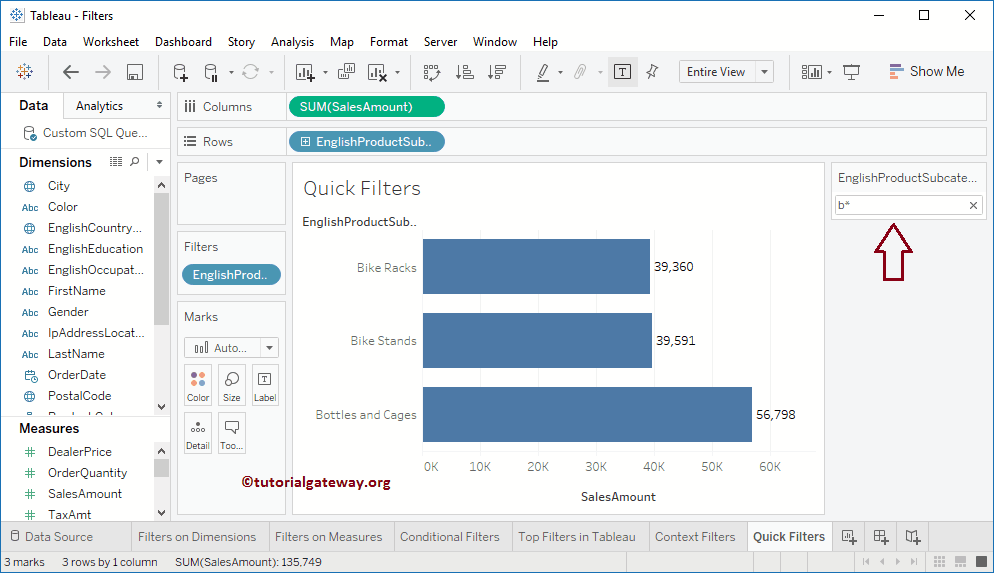Click the Custom SQL Query data source
994x573 pixels.
85,133
